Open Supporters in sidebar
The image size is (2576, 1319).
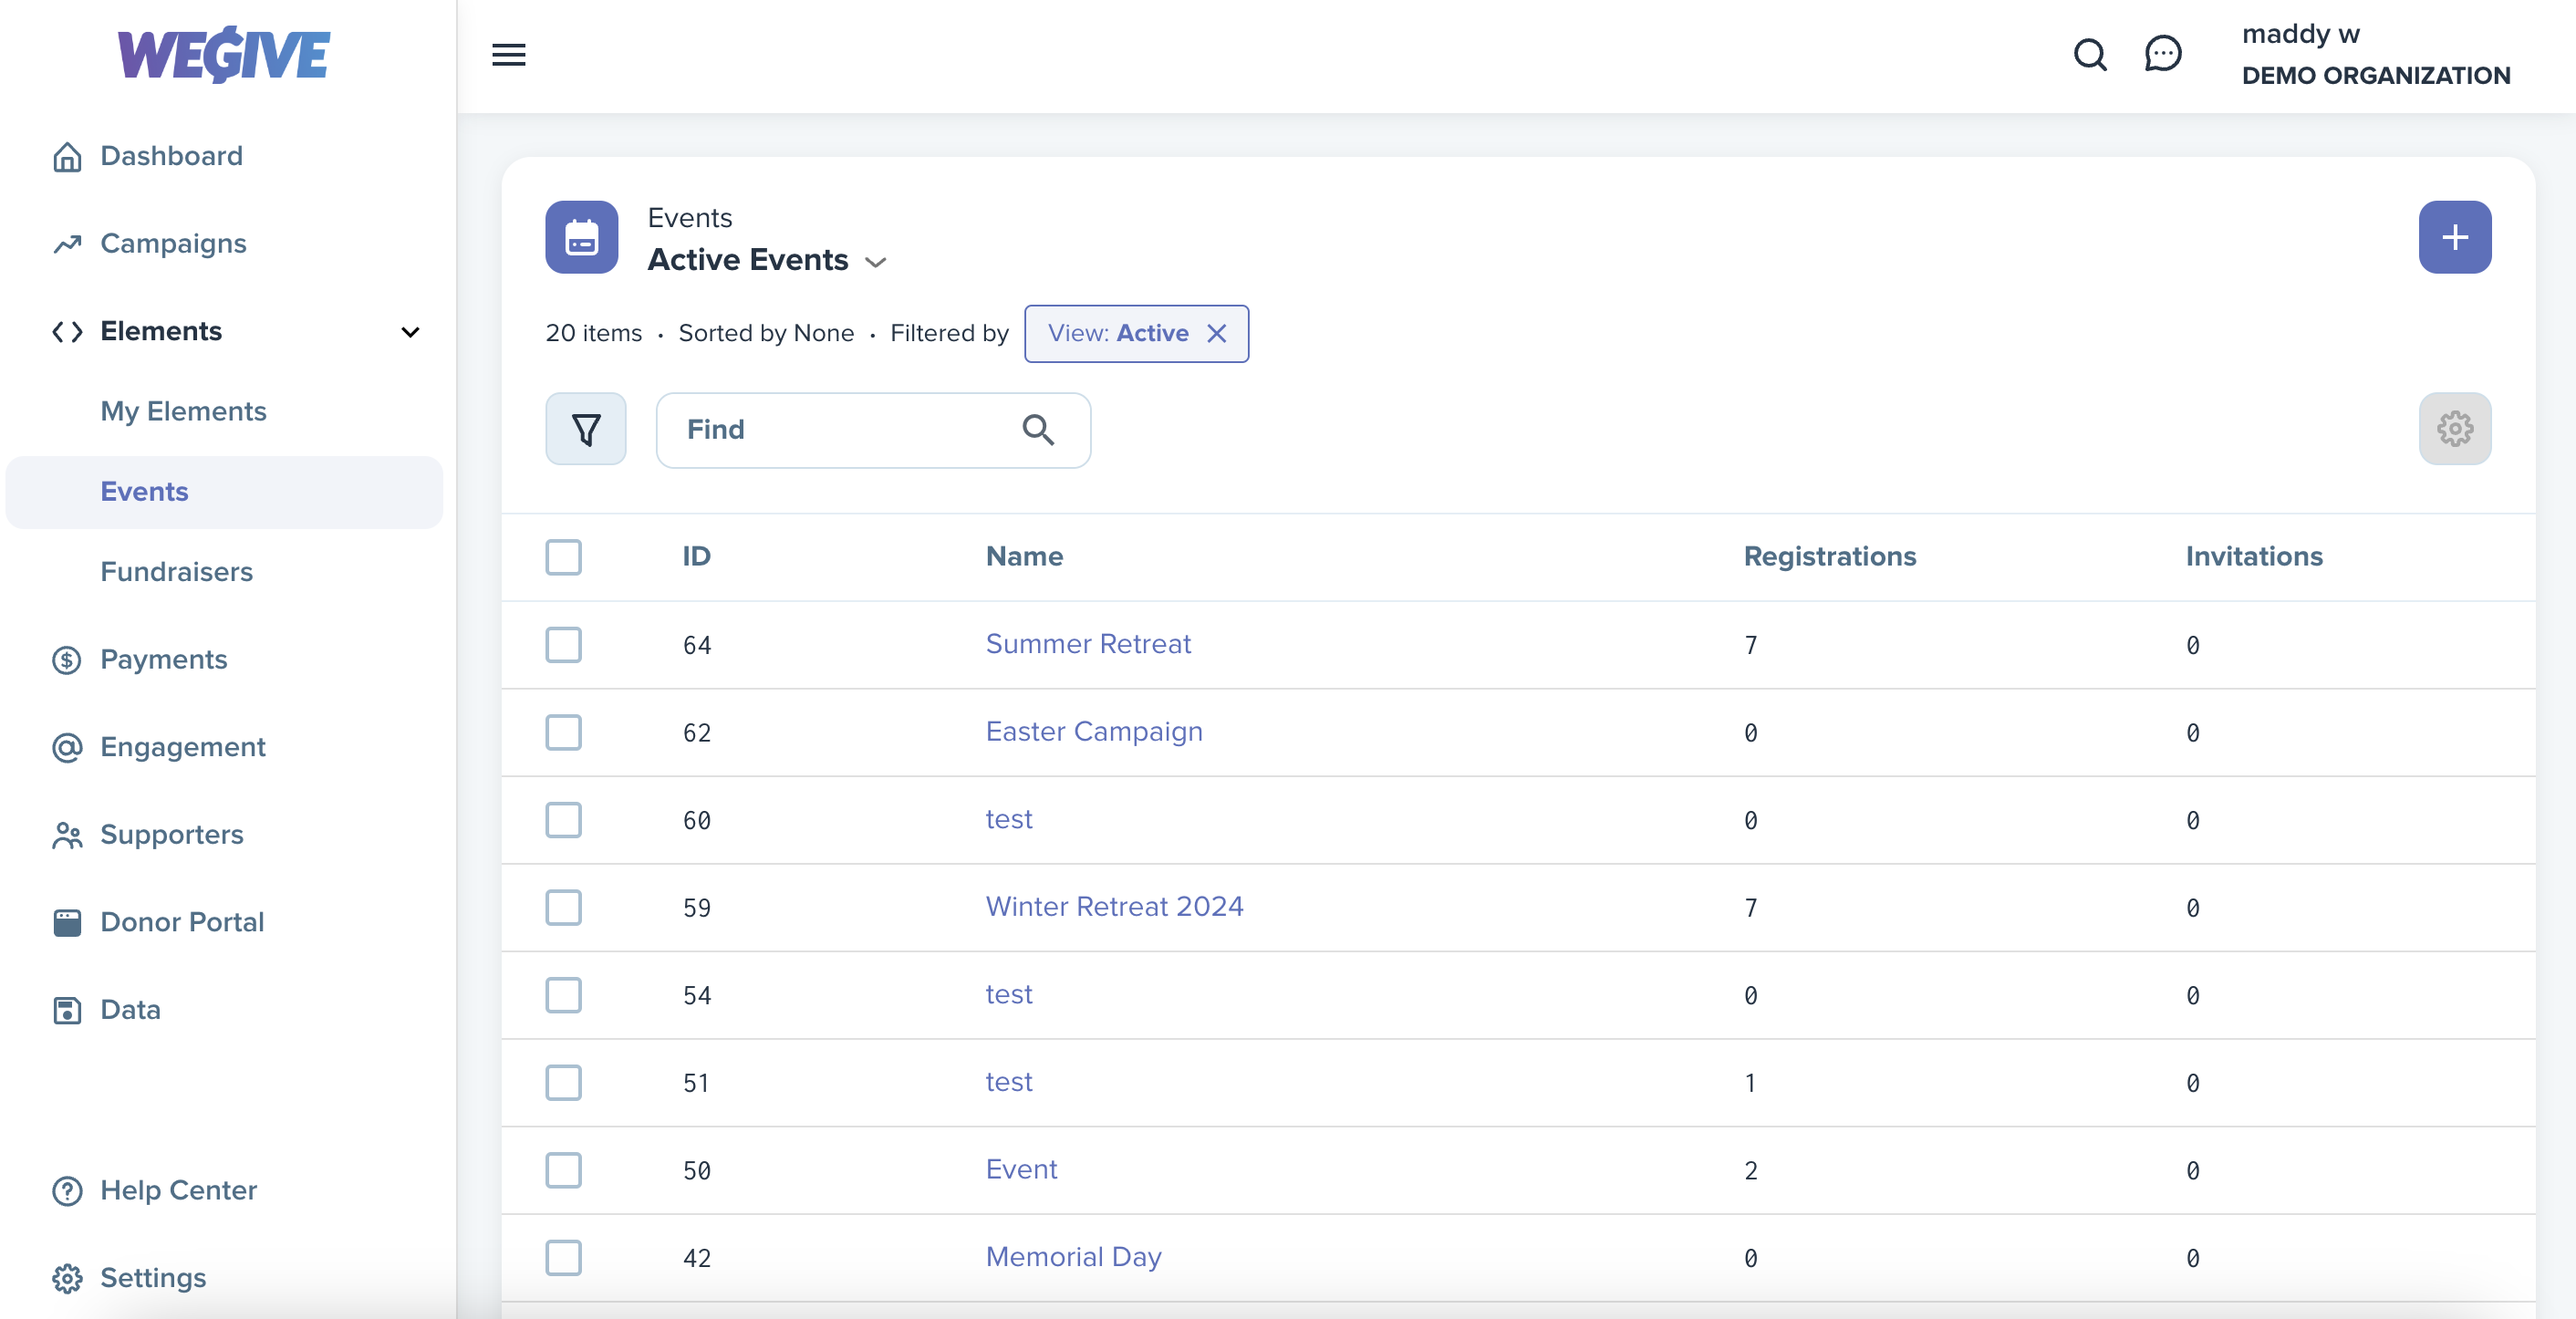(172, 835)
